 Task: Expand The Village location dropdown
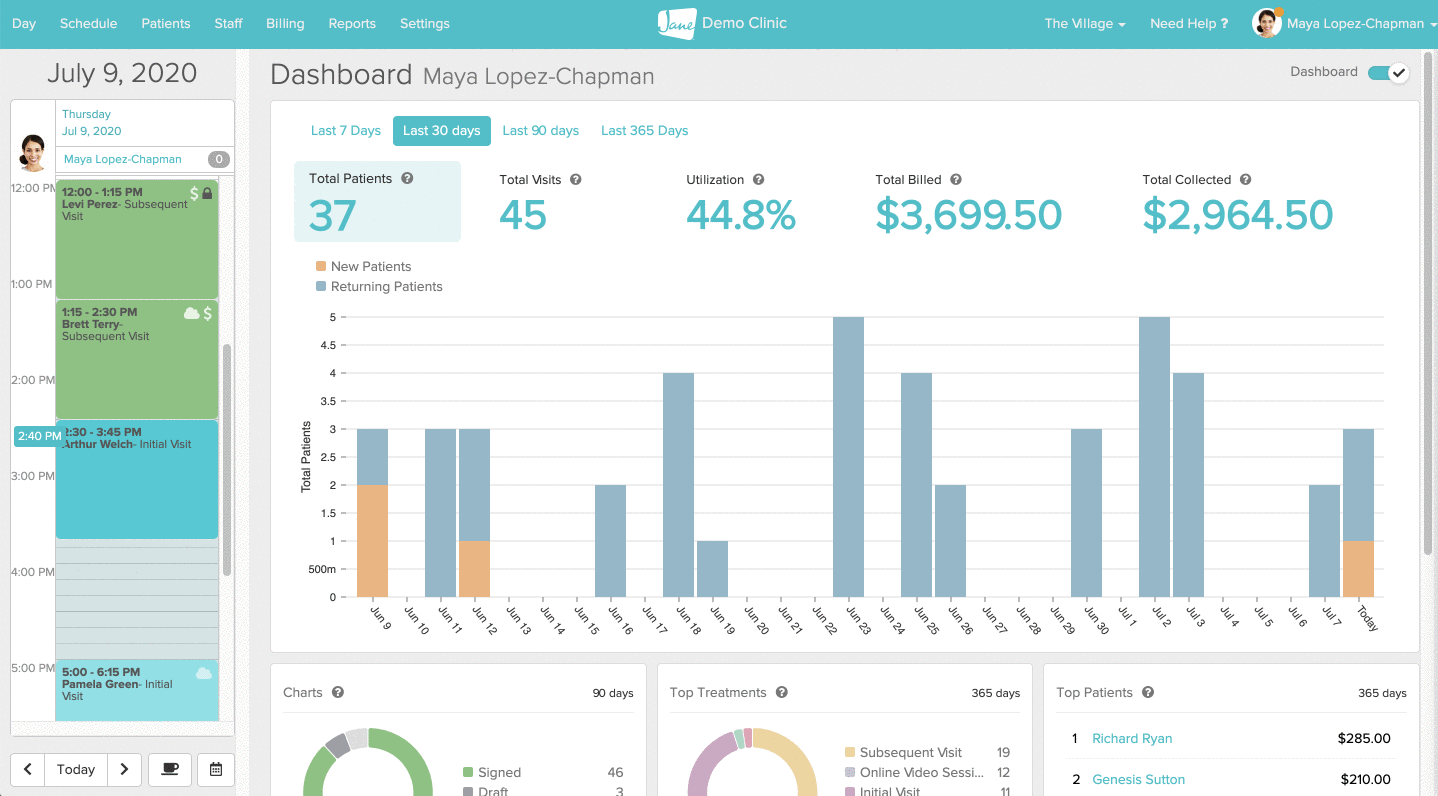(1085, 23)
